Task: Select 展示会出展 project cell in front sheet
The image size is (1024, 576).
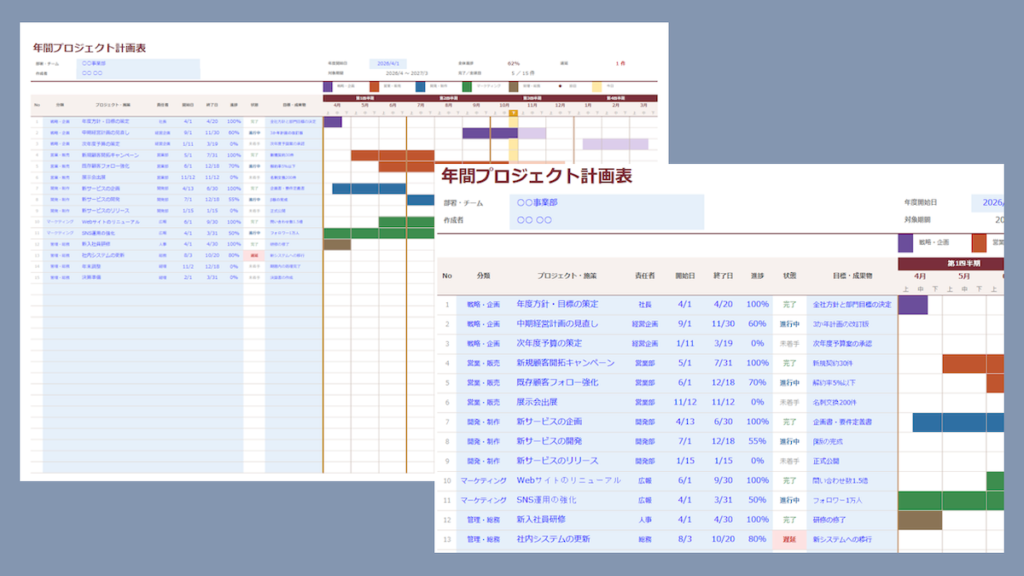Action: point(537,402)
